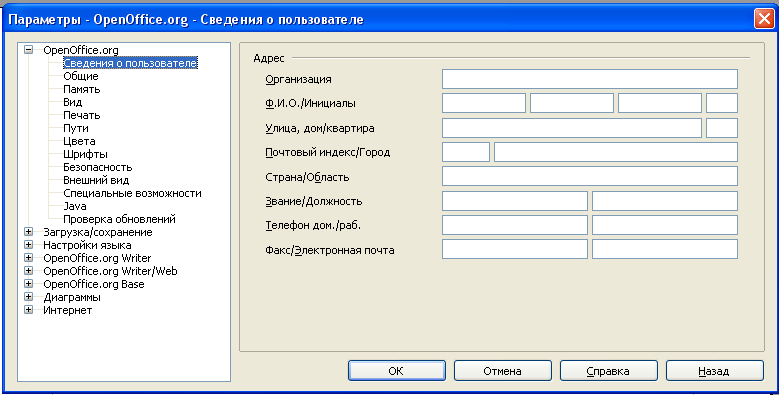Viewport: 779px width, 395px height.
Task: Click the first Ф.И.О. name field
Action: tap(484, 103)
